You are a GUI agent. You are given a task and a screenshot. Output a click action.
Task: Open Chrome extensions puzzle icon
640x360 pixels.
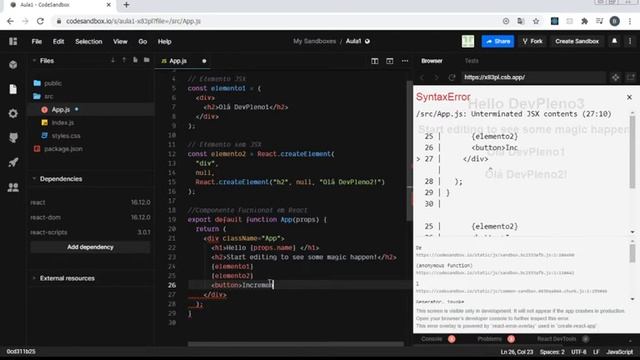584,21
